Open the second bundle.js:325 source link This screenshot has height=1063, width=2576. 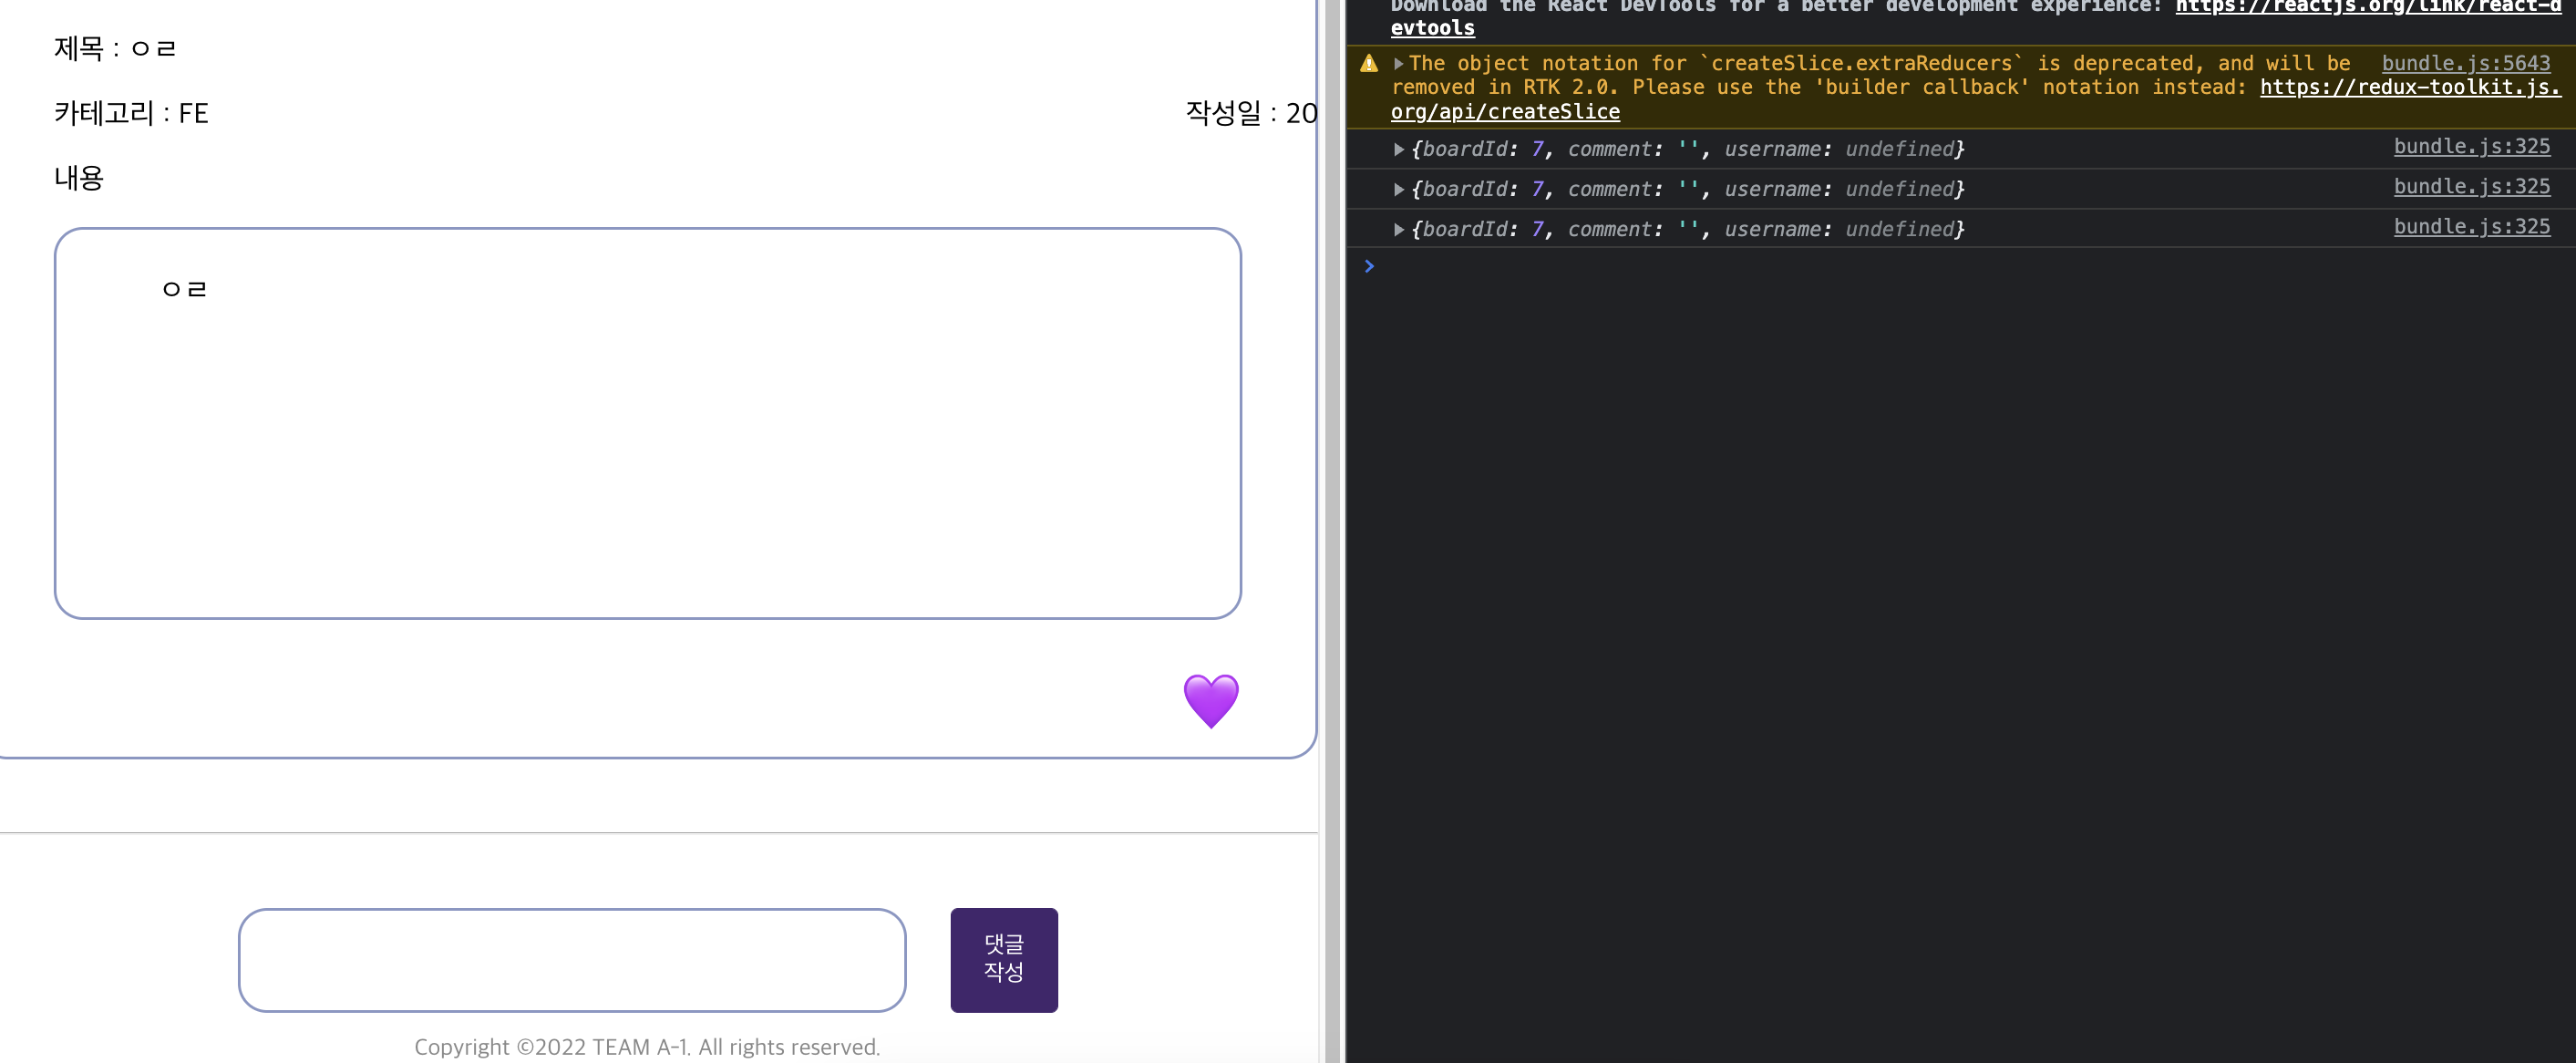tap(2471, 186)
